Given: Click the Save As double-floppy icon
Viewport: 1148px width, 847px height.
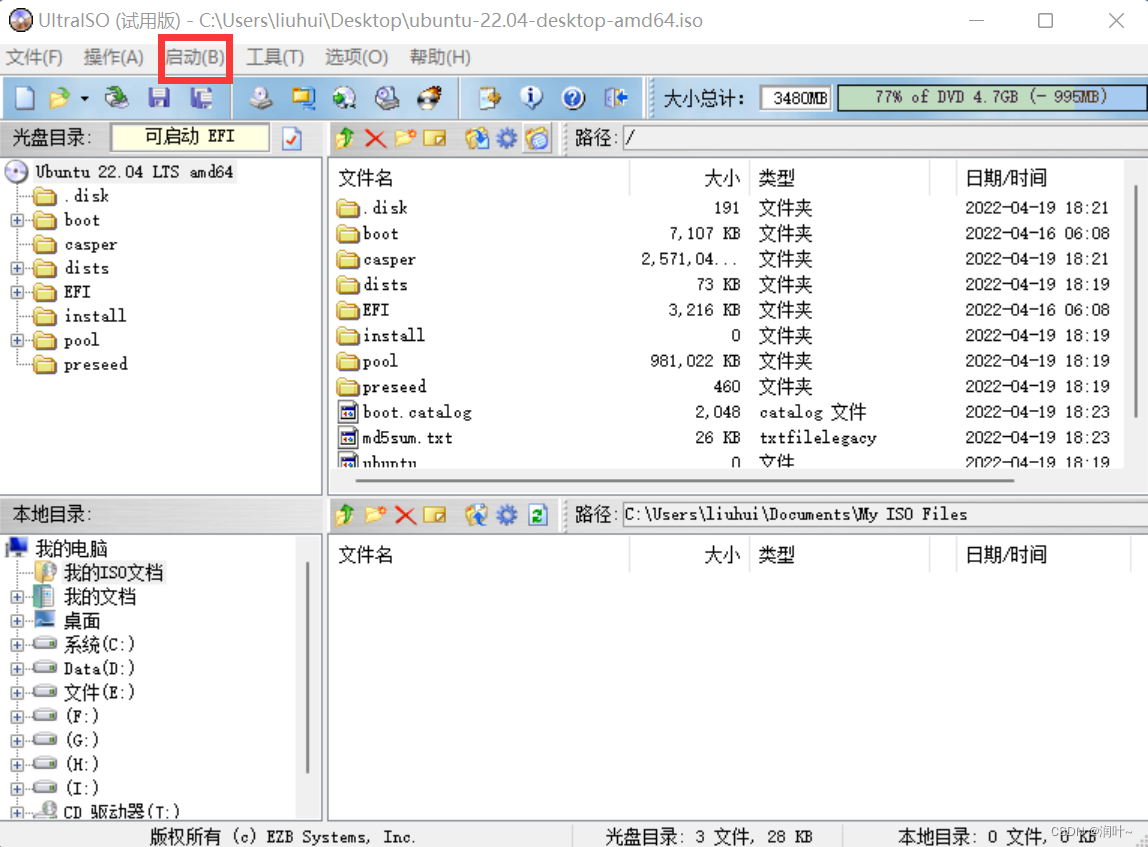Looking at the screenshot, I should pos(201,97).
